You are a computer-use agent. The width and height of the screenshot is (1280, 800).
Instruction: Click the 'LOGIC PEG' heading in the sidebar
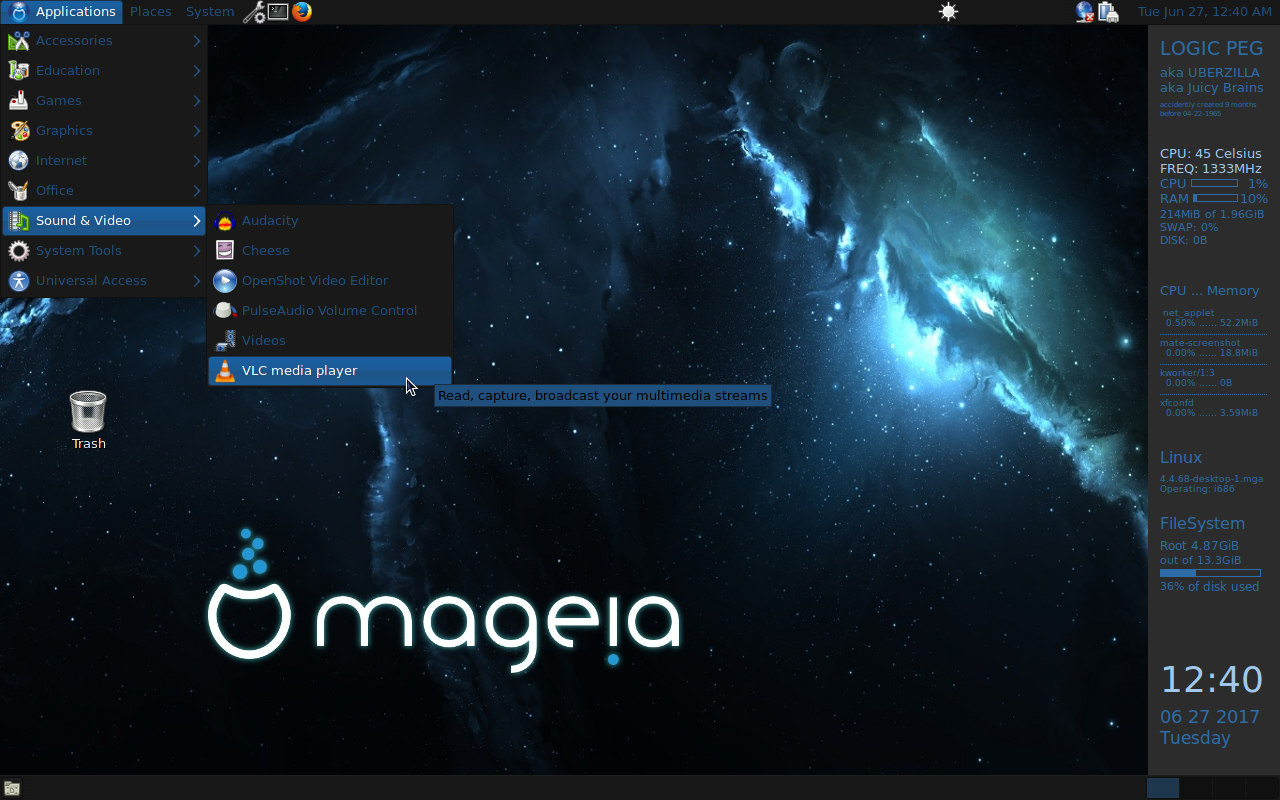[1211, 49]
